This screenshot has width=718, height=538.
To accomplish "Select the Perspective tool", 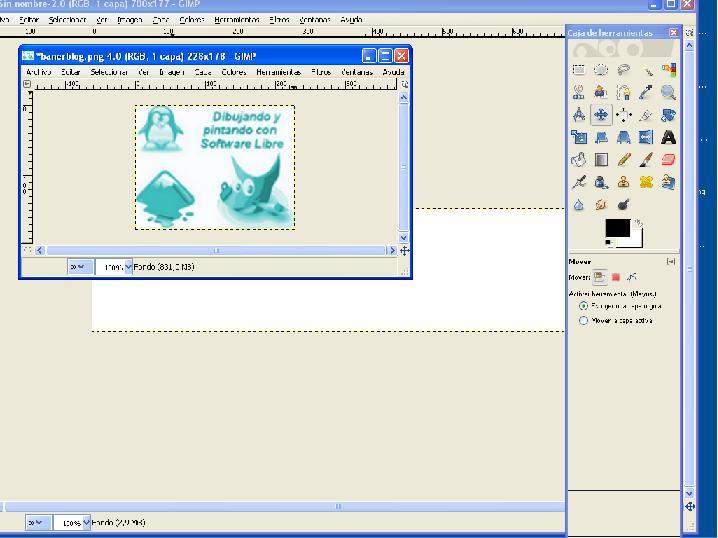I will click(x=623, y=137).
